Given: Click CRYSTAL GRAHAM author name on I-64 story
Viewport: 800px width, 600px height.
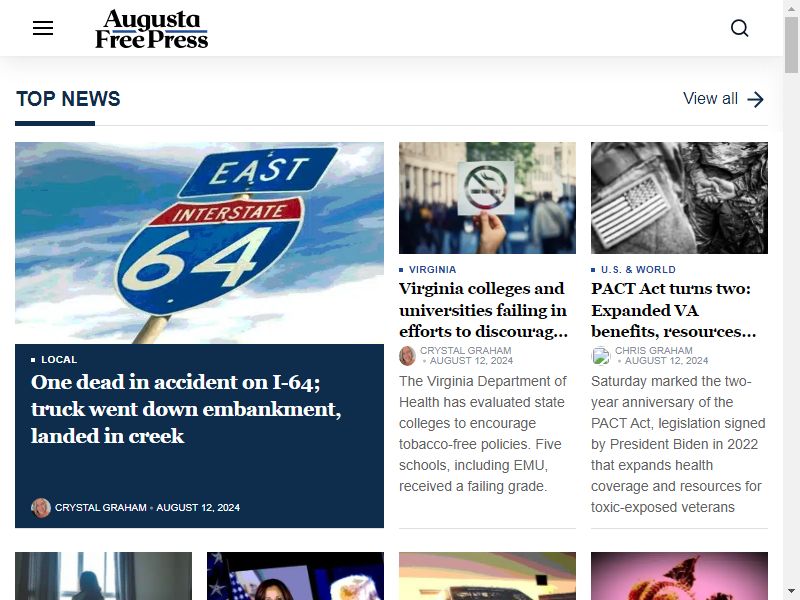Looking at the screenshot, I should tap(101, 508).
